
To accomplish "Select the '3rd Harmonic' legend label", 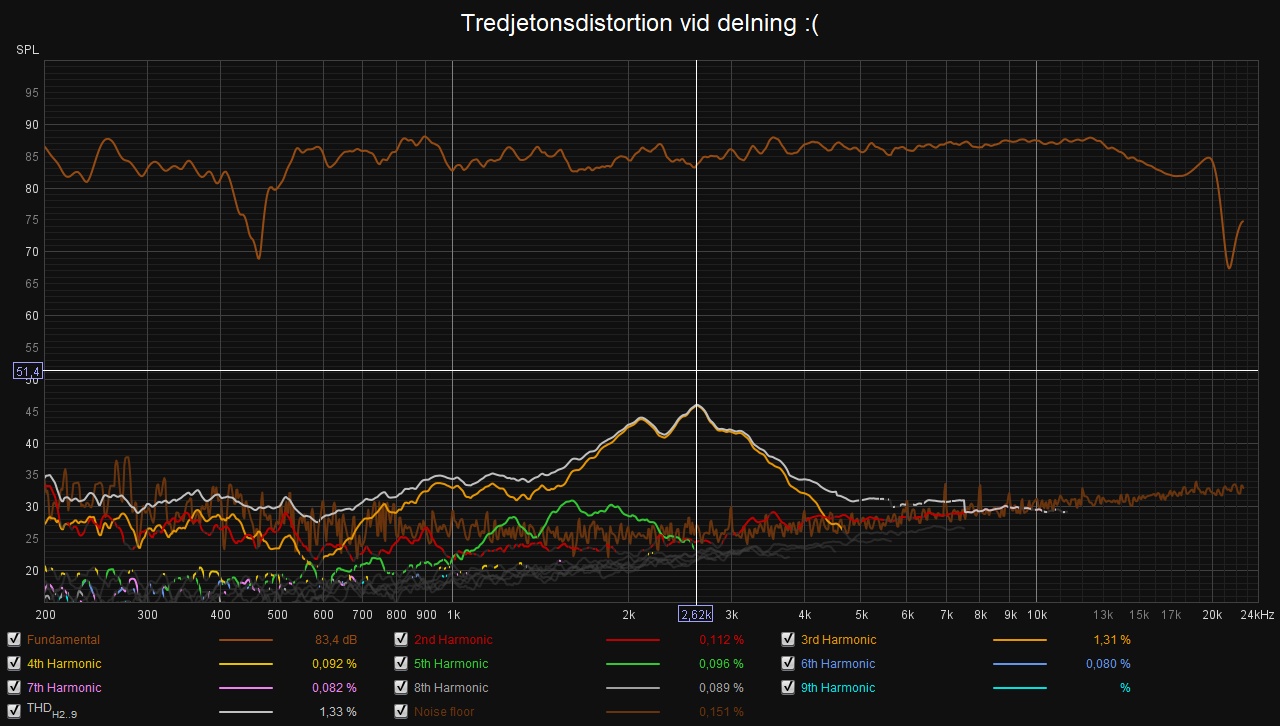I will tap(839, 640).
